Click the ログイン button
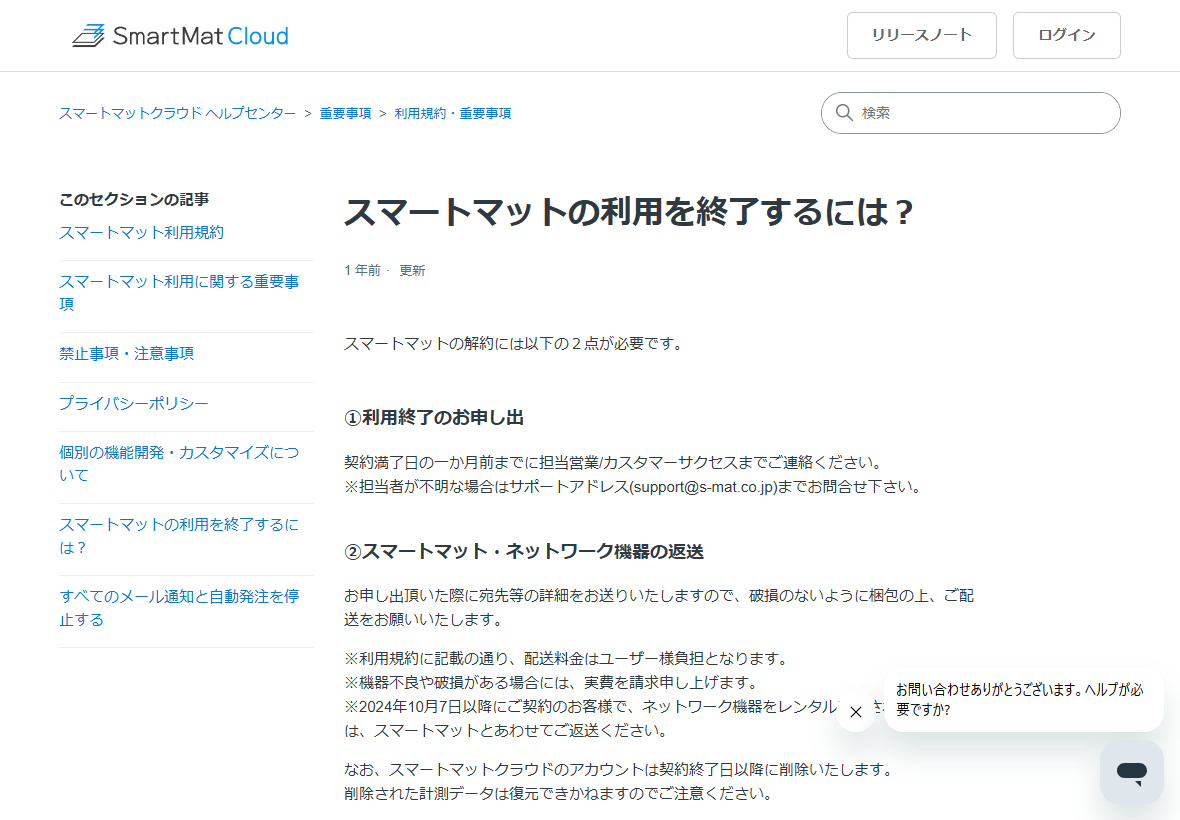Screen dimensions: 1180x820 point(1066,35)
